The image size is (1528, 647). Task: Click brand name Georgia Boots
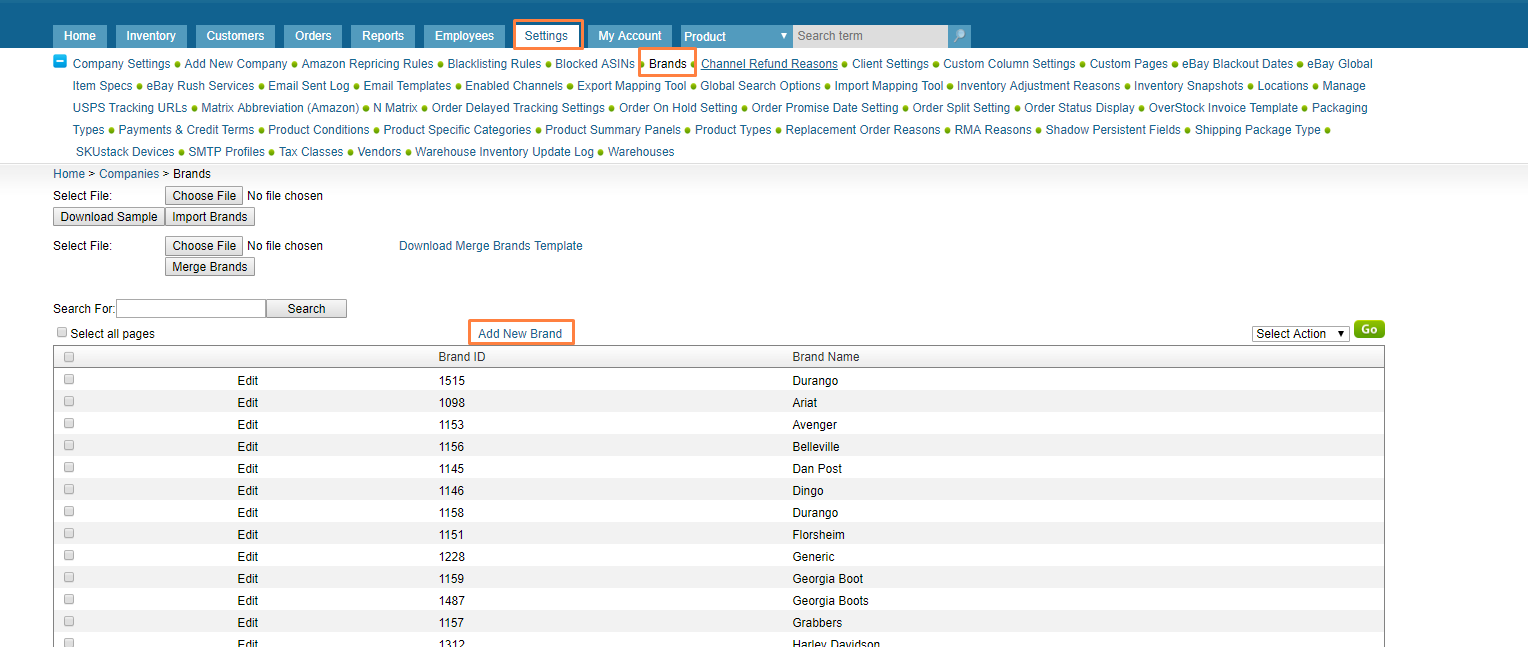point(830,601)
